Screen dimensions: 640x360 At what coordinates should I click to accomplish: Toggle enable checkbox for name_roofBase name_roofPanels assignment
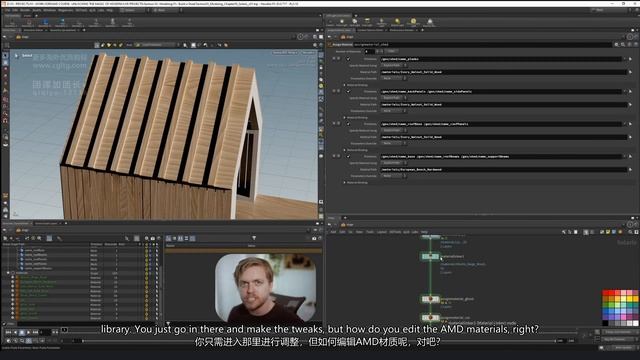(x=348, y=124)
